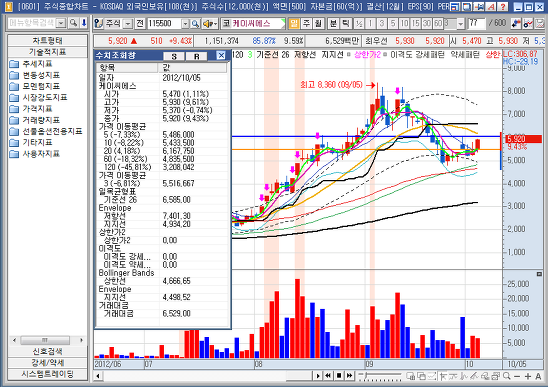Screen dimensions: 548x387
Task: Click the magnifier zoom icon in bottom toolbar
Action: click(x=506, y=376)
